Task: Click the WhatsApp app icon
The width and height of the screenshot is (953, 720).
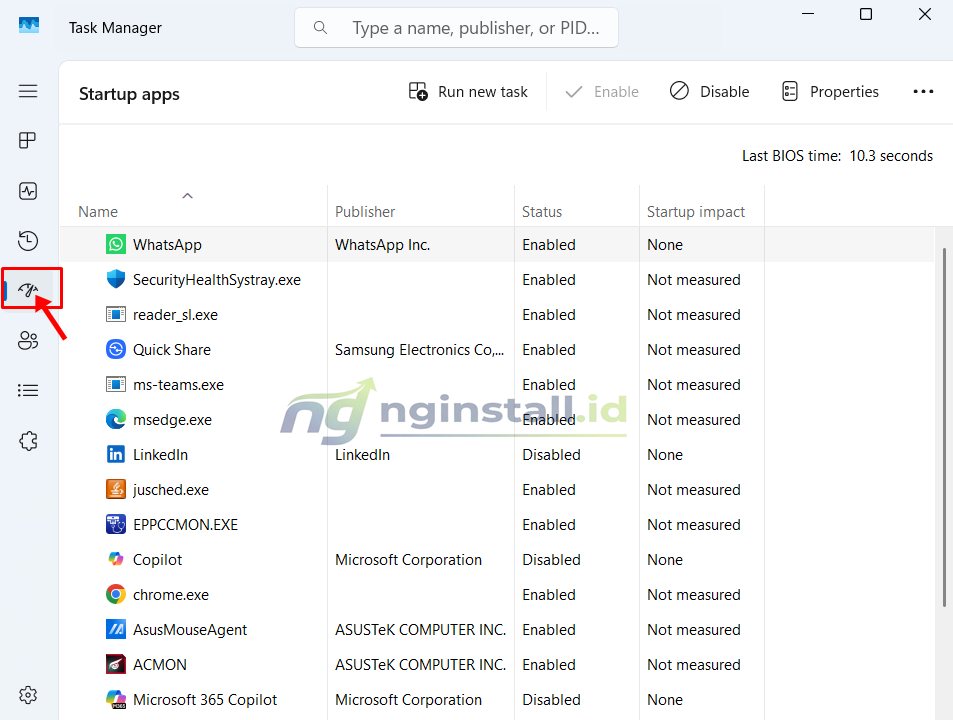Action: [x=115, y=244]
